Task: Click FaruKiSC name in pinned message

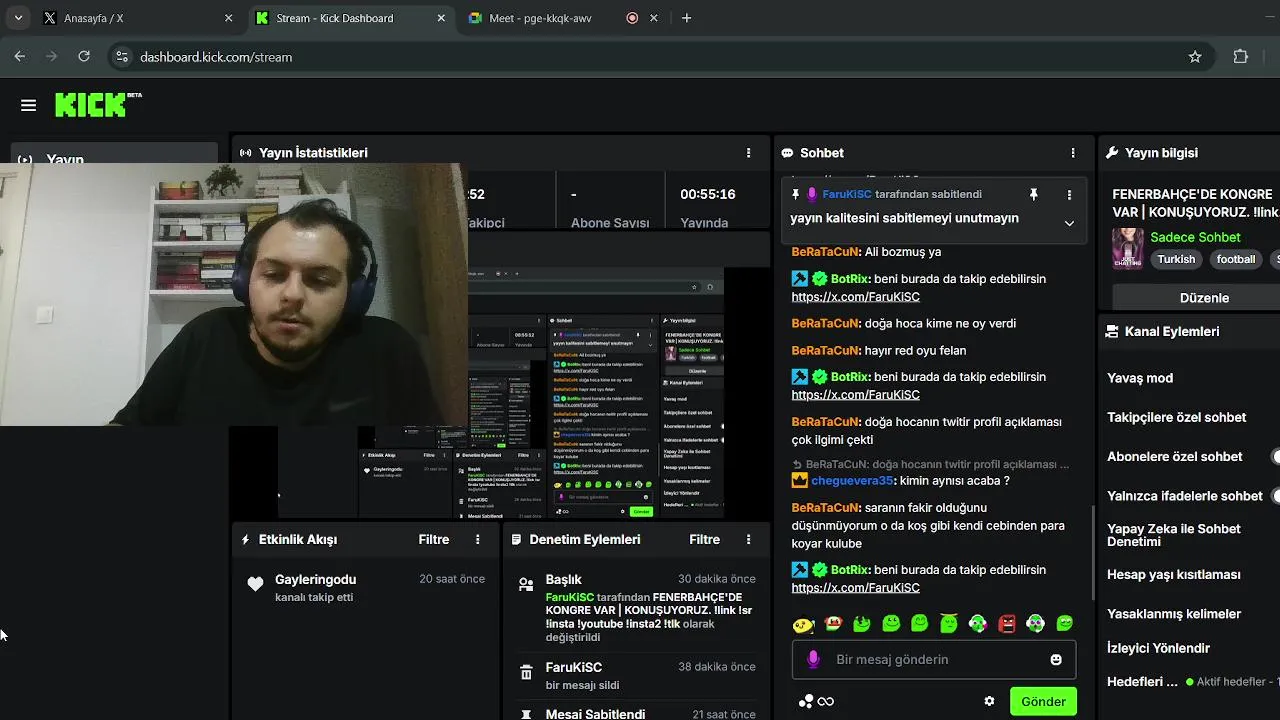Action: [846, 194]
